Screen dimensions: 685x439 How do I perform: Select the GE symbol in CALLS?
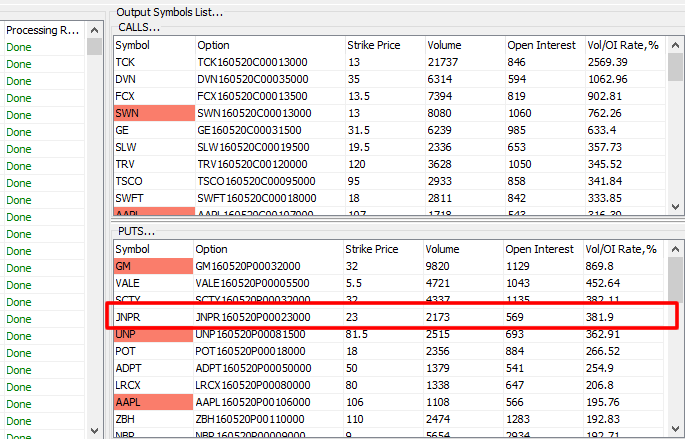tap(122, 130)
